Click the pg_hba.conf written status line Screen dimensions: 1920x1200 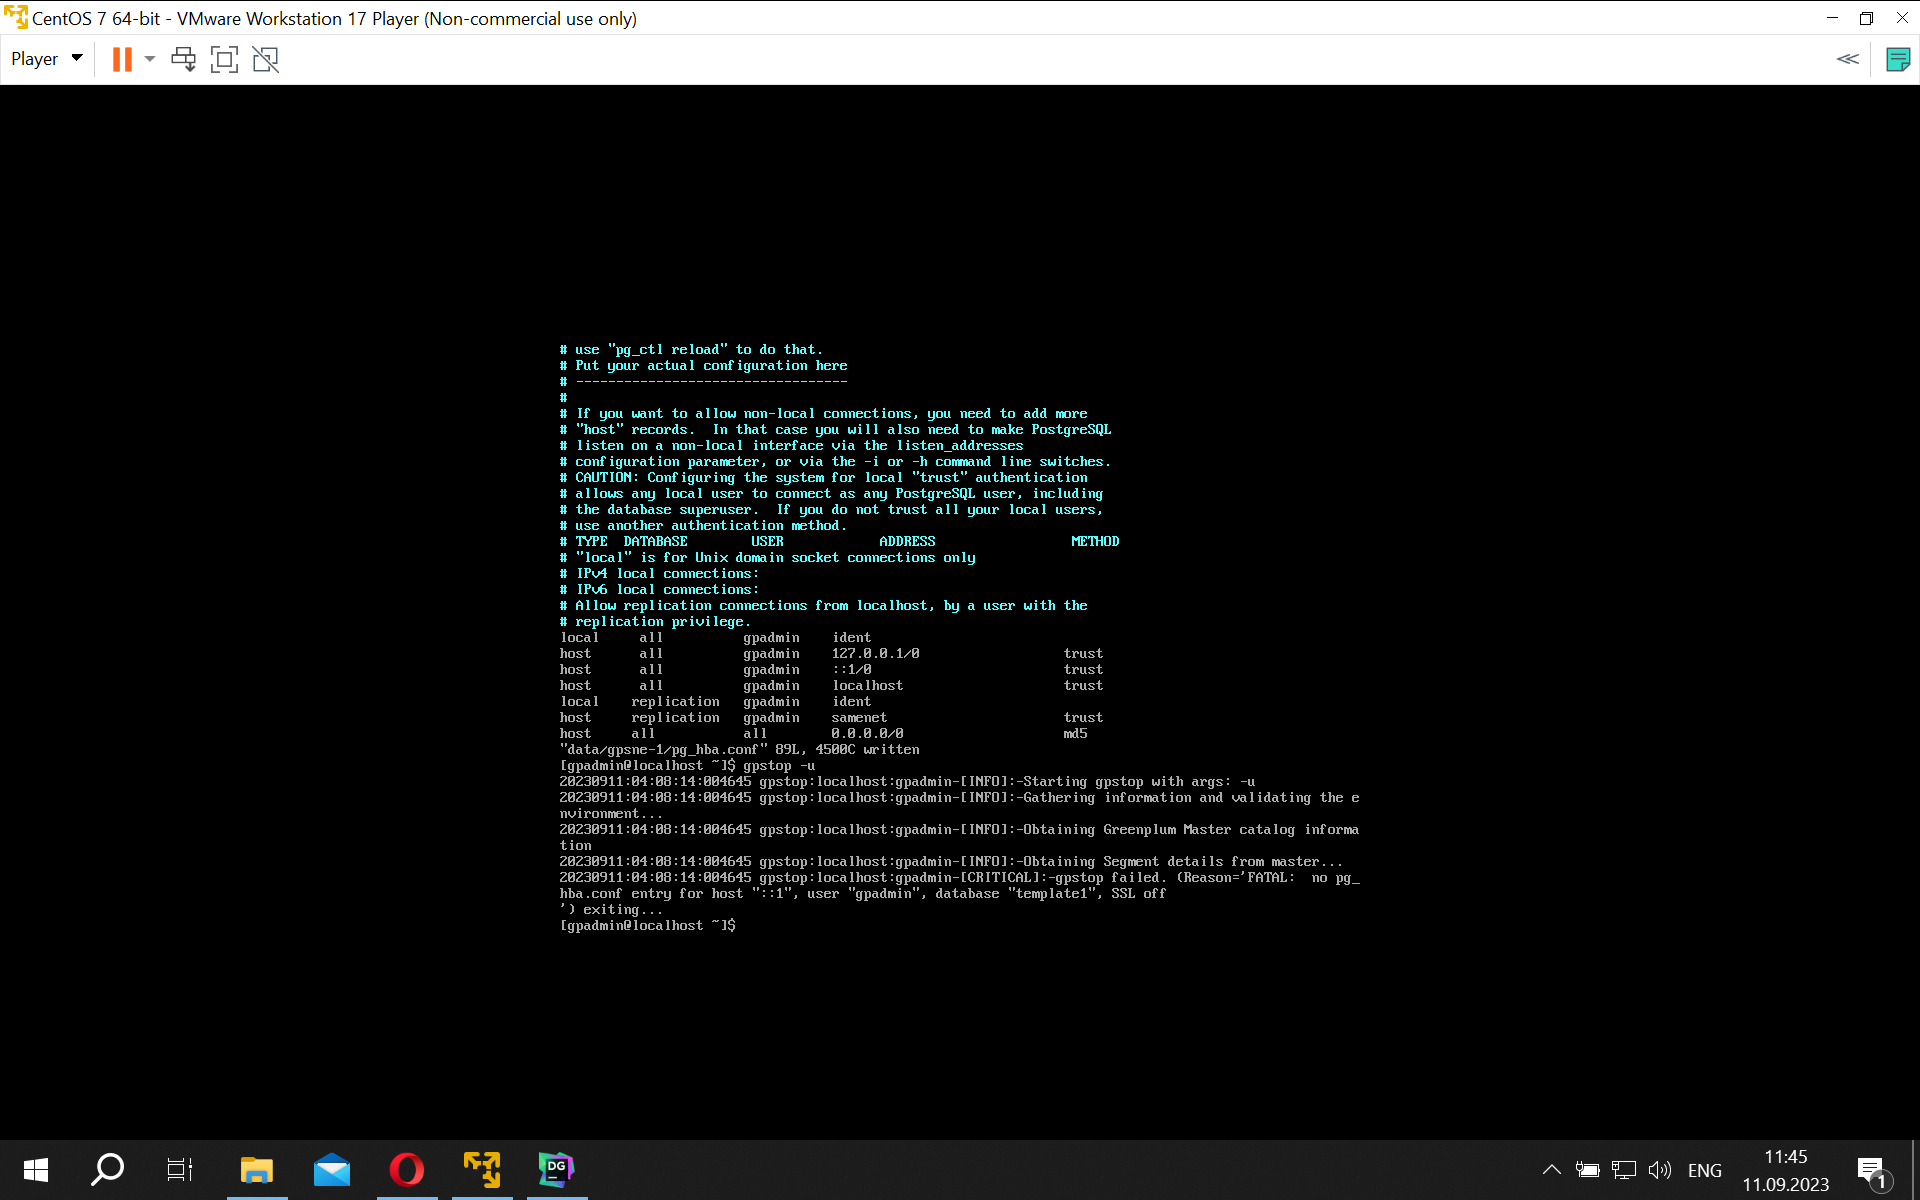pyautogui.click(x=739, y=750)
